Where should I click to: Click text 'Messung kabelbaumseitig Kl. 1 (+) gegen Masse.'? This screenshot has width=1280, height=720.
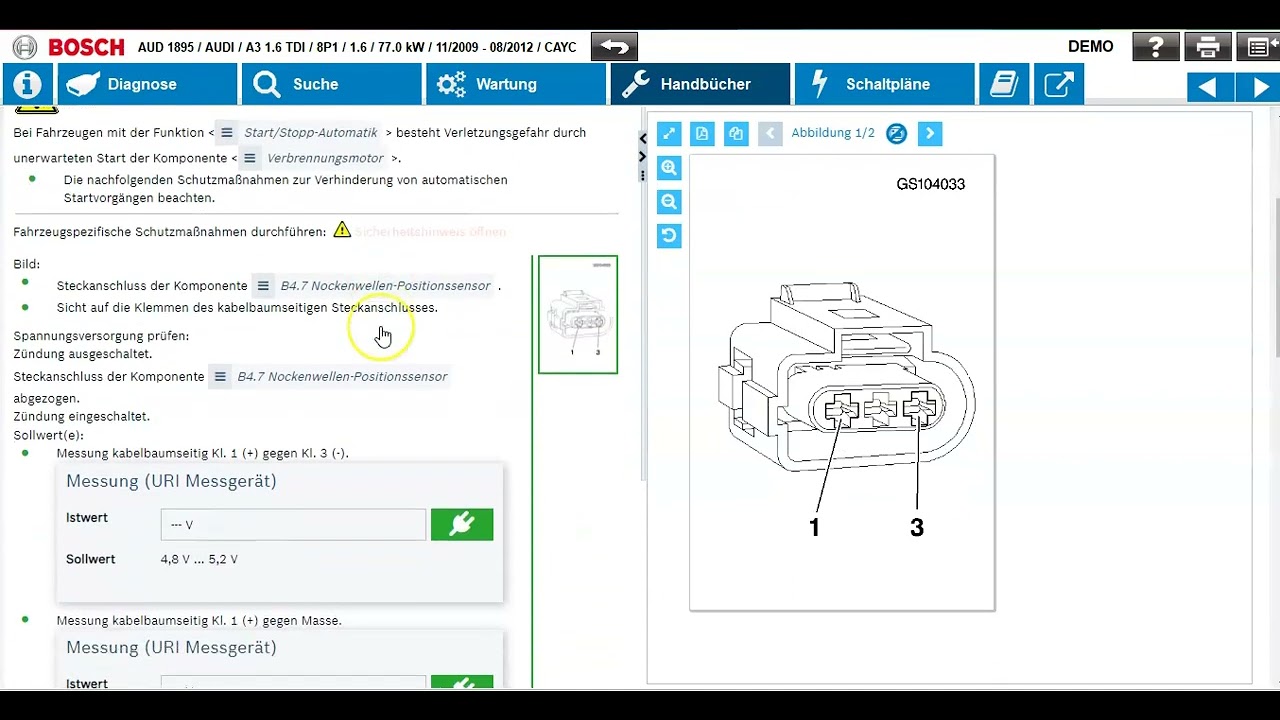[x=199, y=621]
